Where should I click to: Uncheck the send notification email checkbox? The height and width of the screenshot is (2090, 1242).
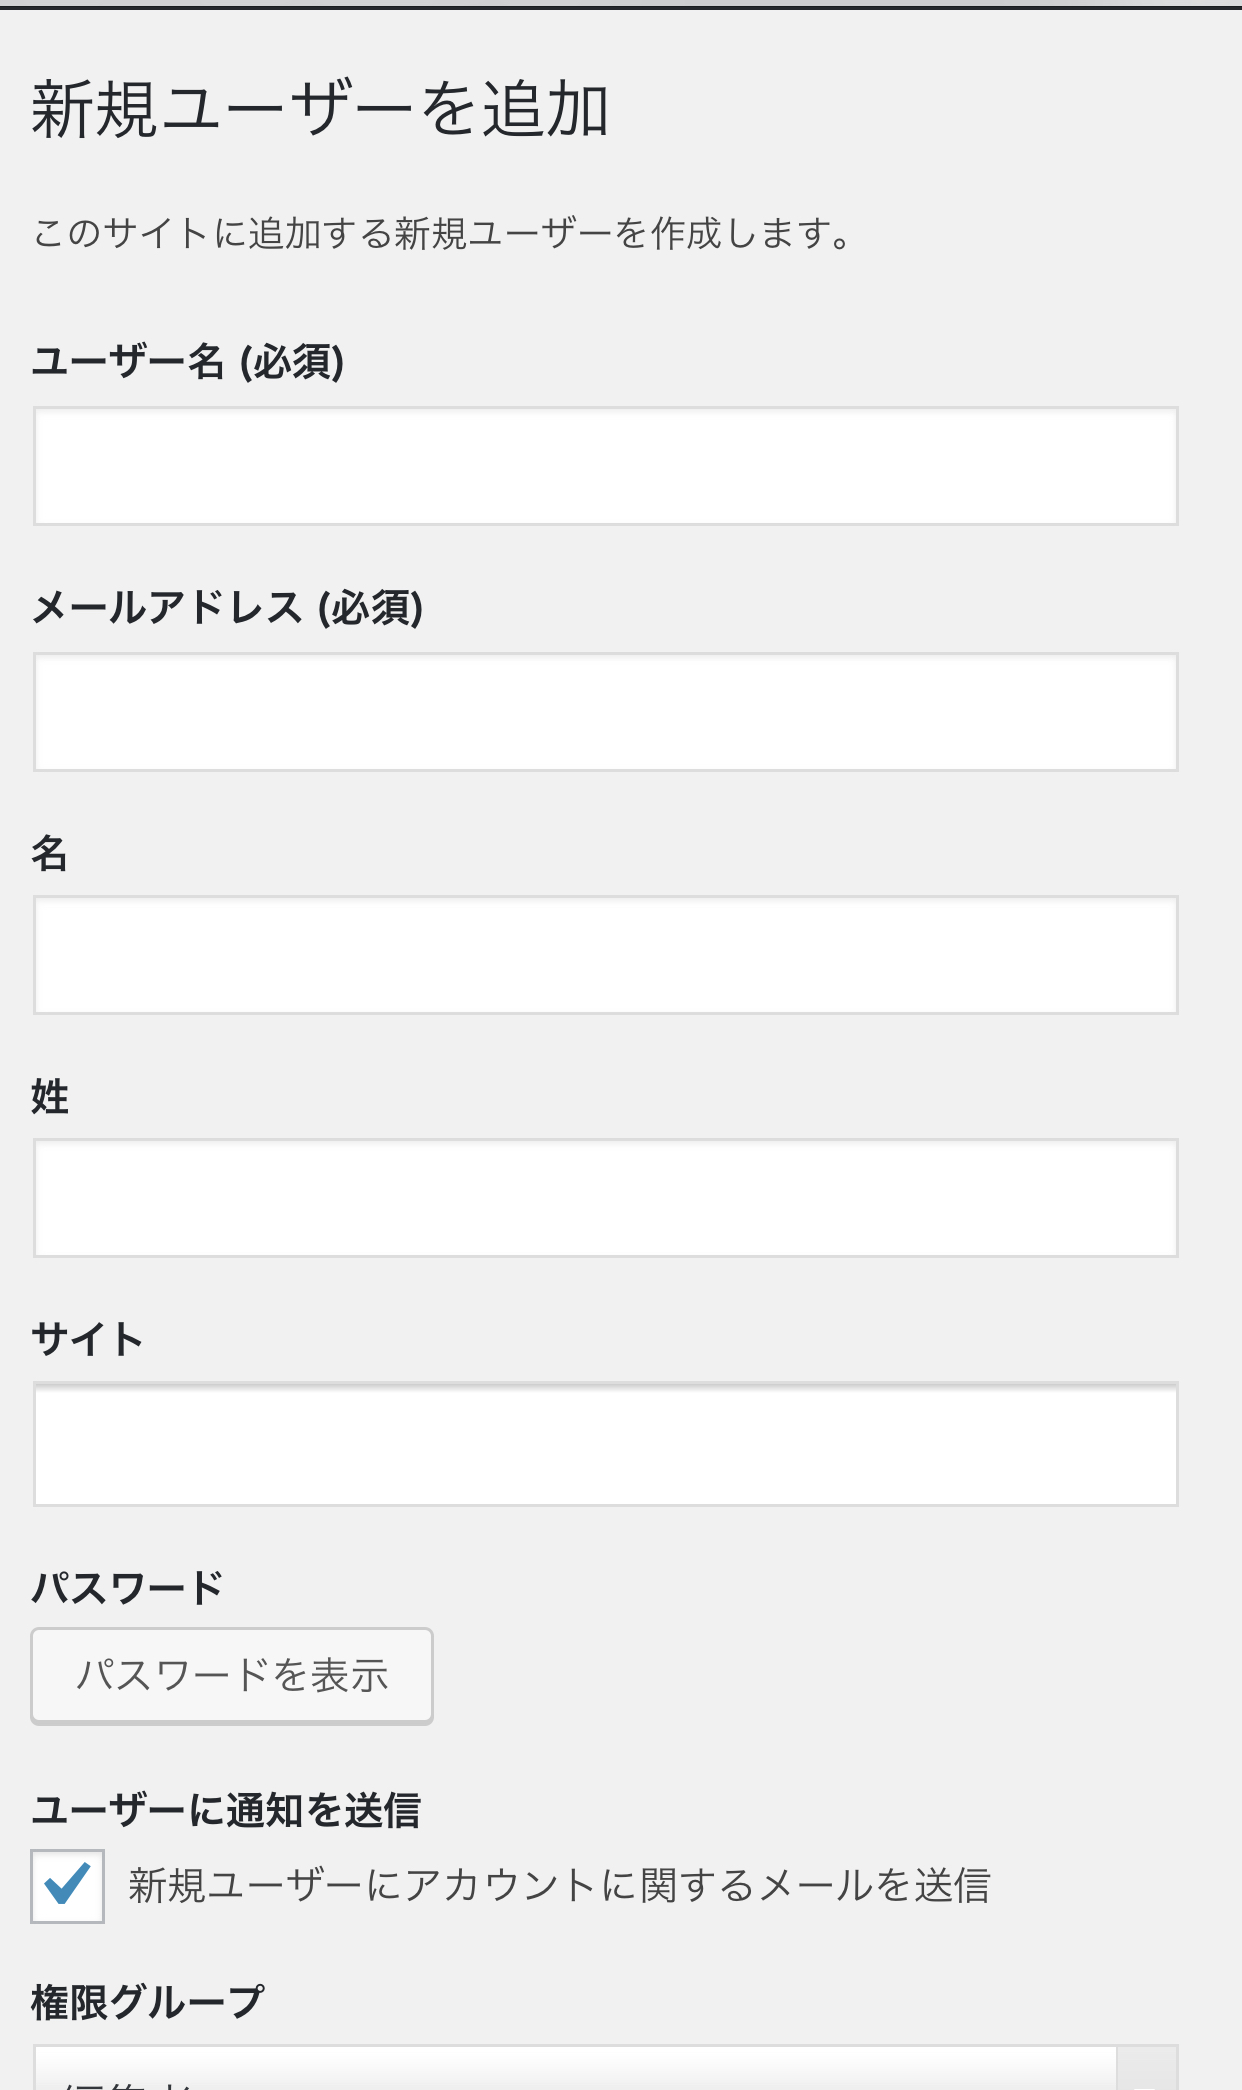point(67,1886)
